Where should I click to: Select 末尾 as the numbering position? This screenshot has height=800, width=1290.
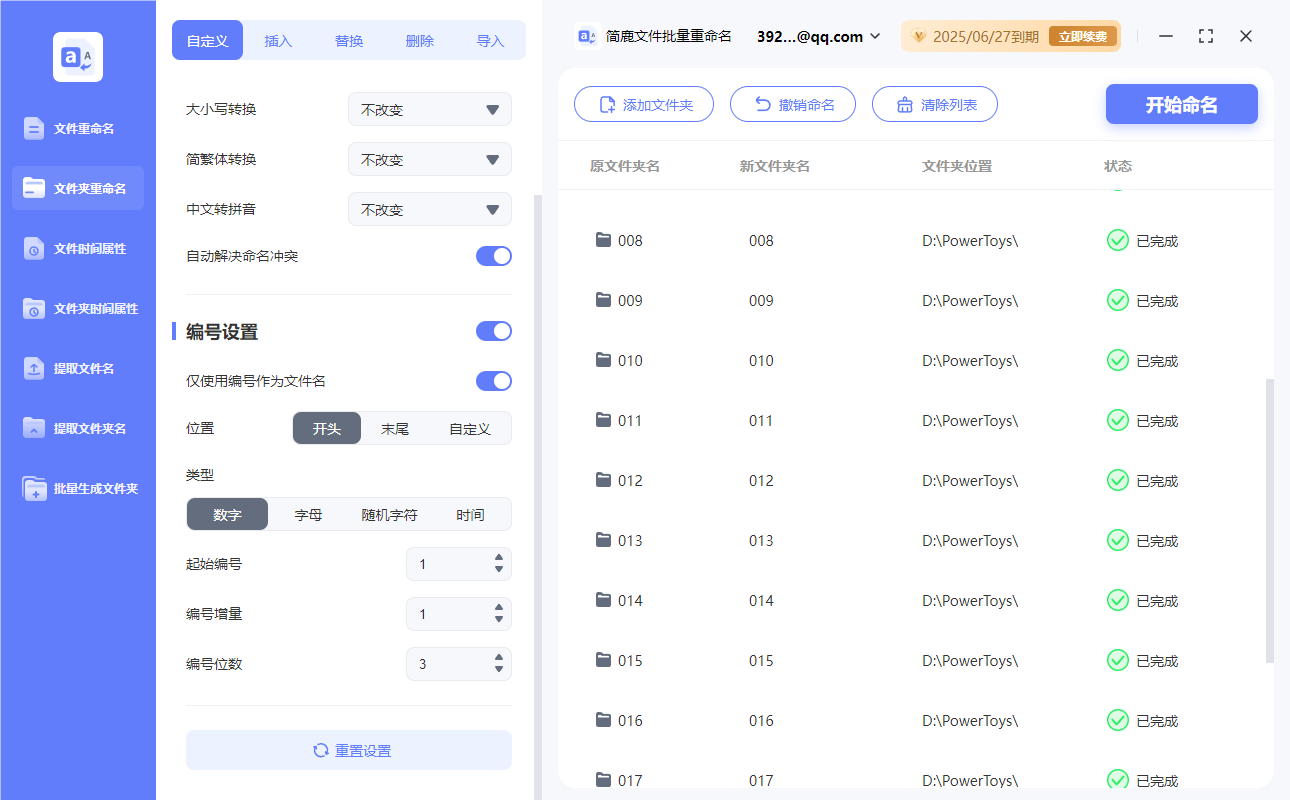tap(397, 427)
